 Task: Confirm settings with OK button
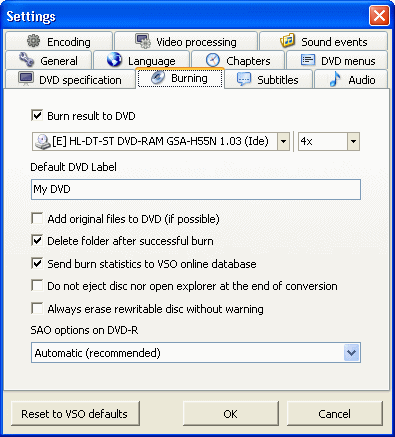coord(231,414)
